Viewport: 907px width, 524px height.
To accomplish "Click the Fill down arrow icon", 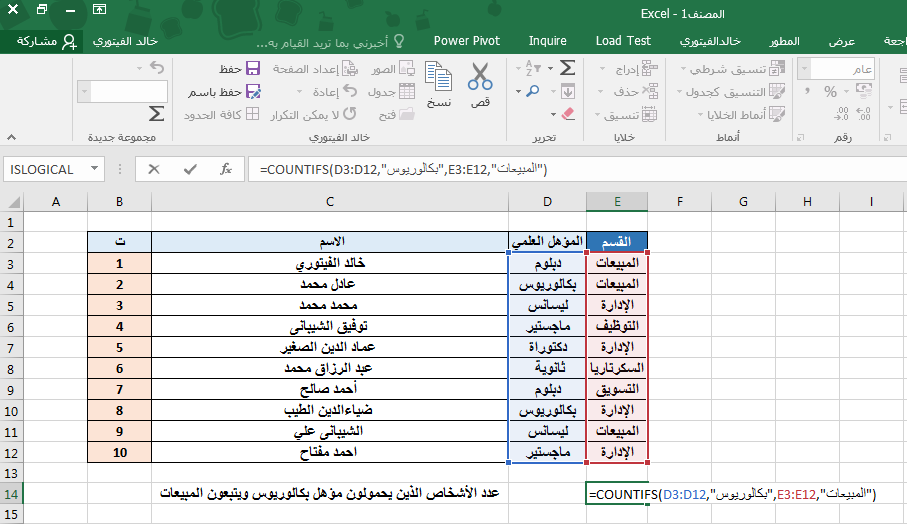I will tap(567, 91).
